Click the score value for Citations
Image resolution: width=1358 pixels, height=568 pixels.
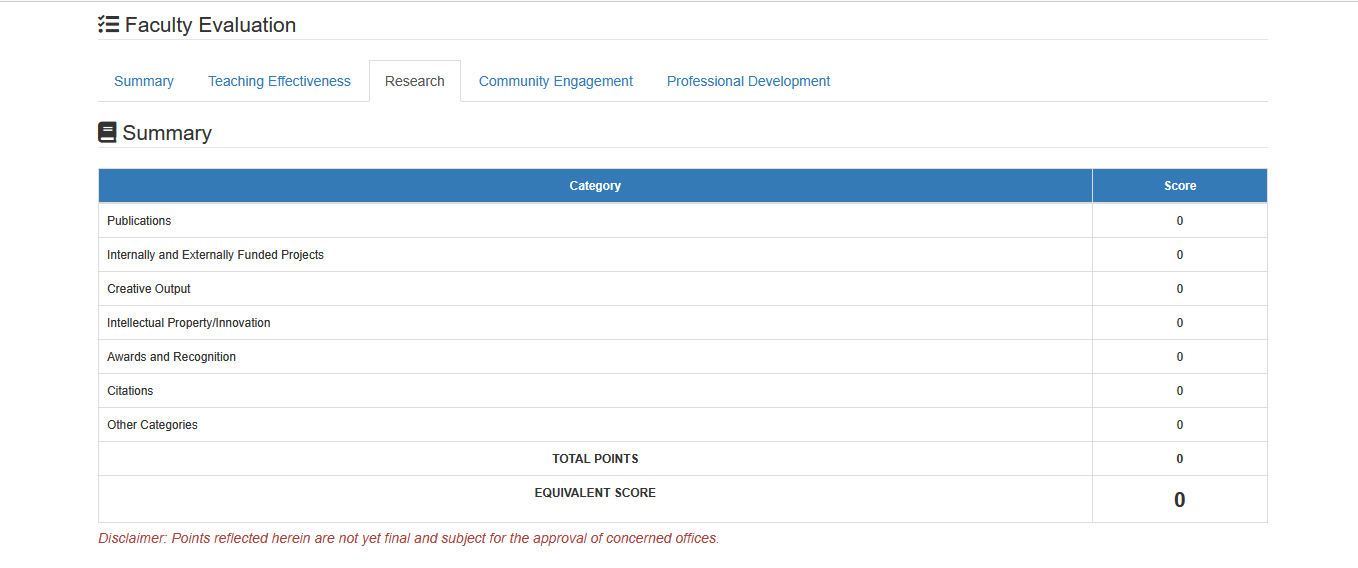(1180, 391)
